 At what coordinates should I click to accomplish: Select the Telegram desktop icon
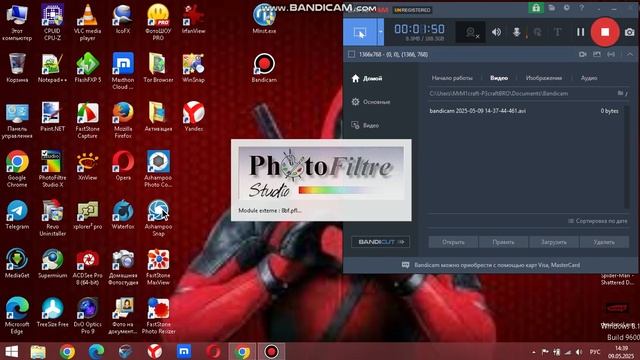point(17,215)
